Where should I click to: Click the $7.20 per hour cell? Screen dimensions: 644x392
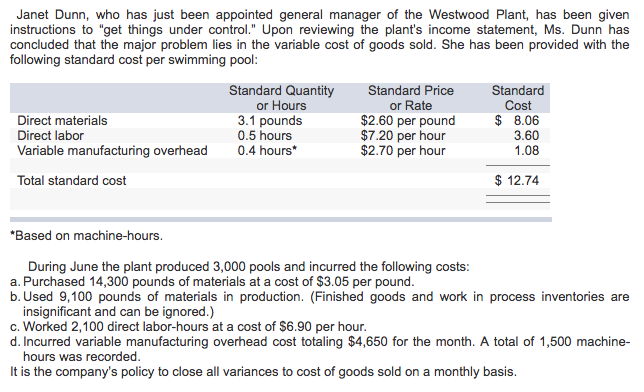point(403,136)
